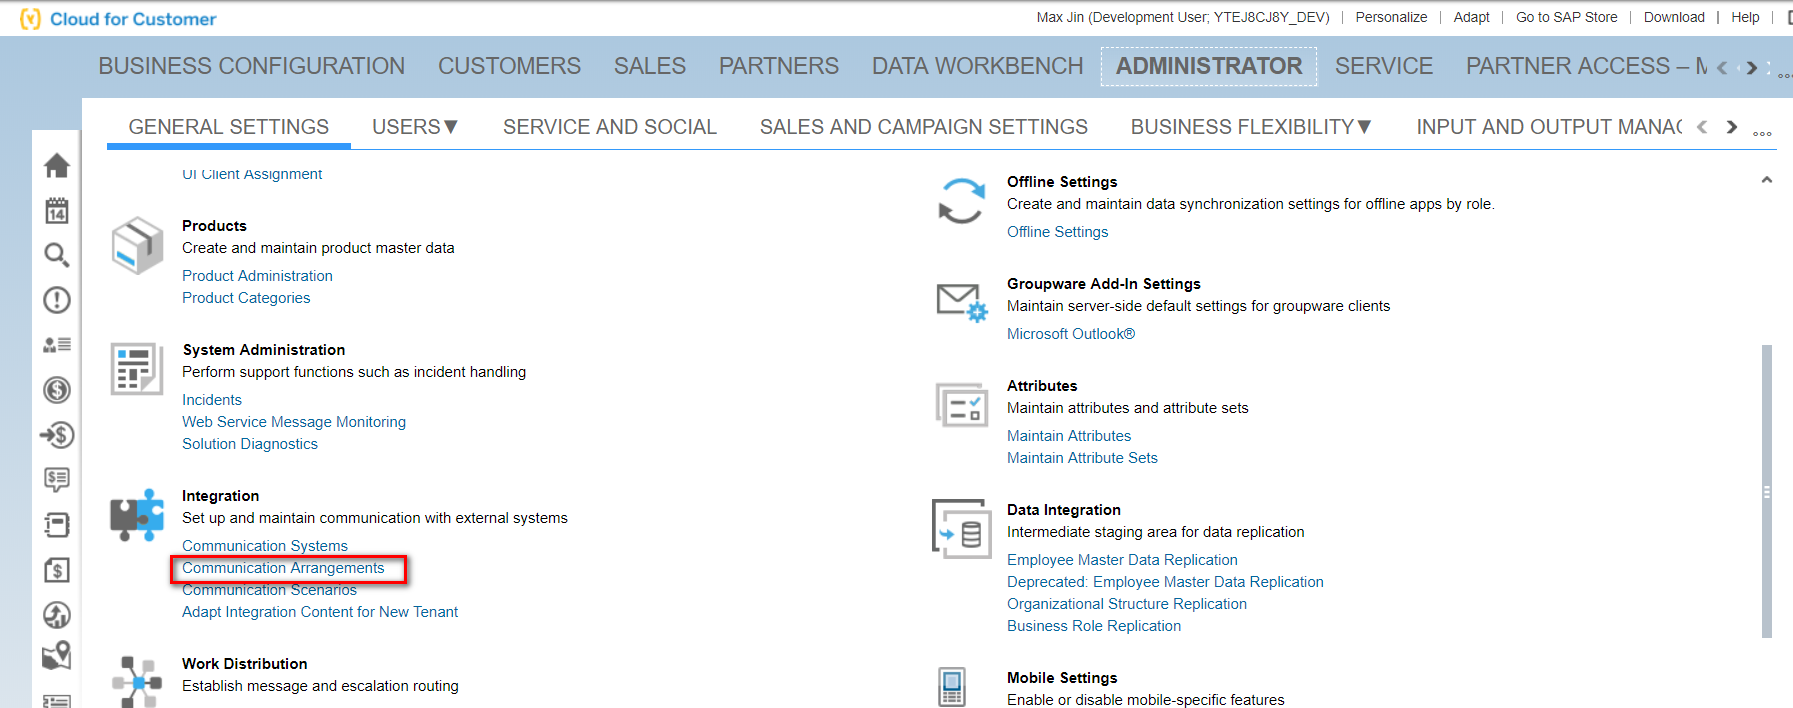
Task: Click the magnifying glass search icon
Action: pos(57,255)
